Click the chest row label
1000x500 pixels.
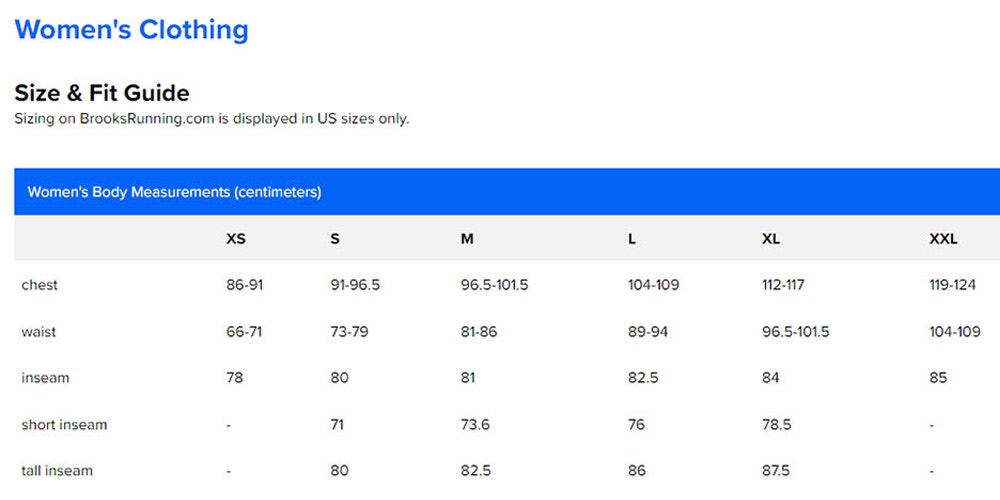[x=40, y=285]
